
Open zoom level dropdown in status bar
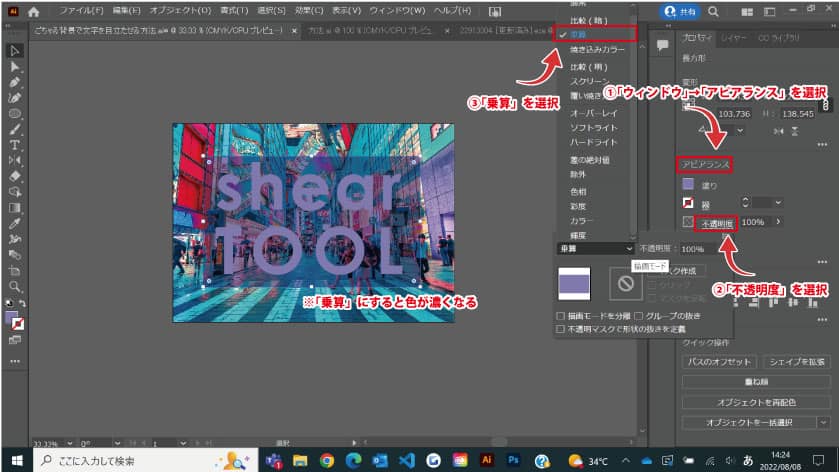[x=70, y=444]
